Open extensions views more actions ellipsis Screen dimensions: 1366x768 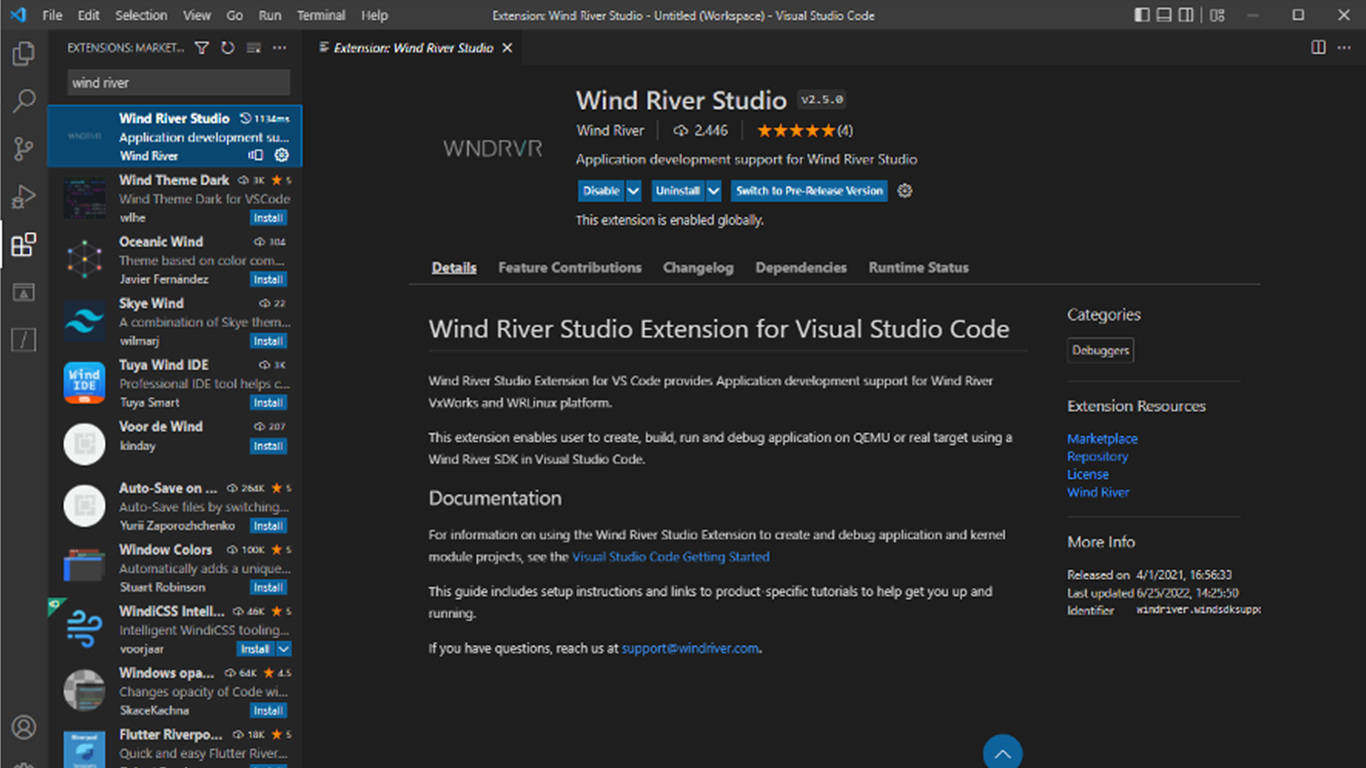pos(280,48)
